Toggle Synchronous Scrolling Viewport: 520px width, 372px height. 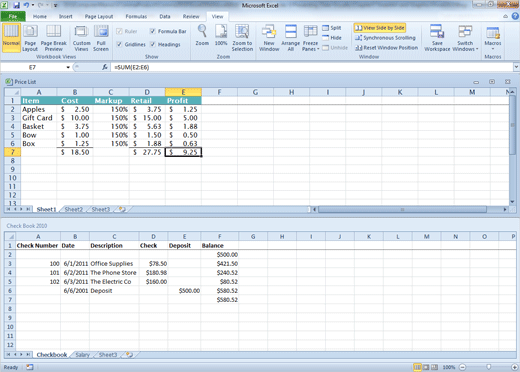click(x=385, y=38)
